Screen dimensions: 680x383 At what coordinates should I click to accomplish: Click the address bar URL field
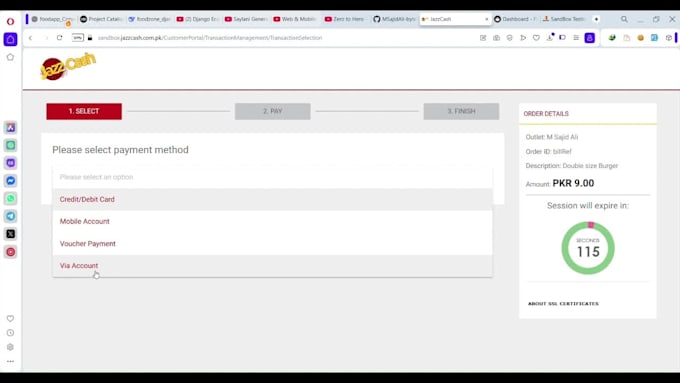tap(210, 38)
